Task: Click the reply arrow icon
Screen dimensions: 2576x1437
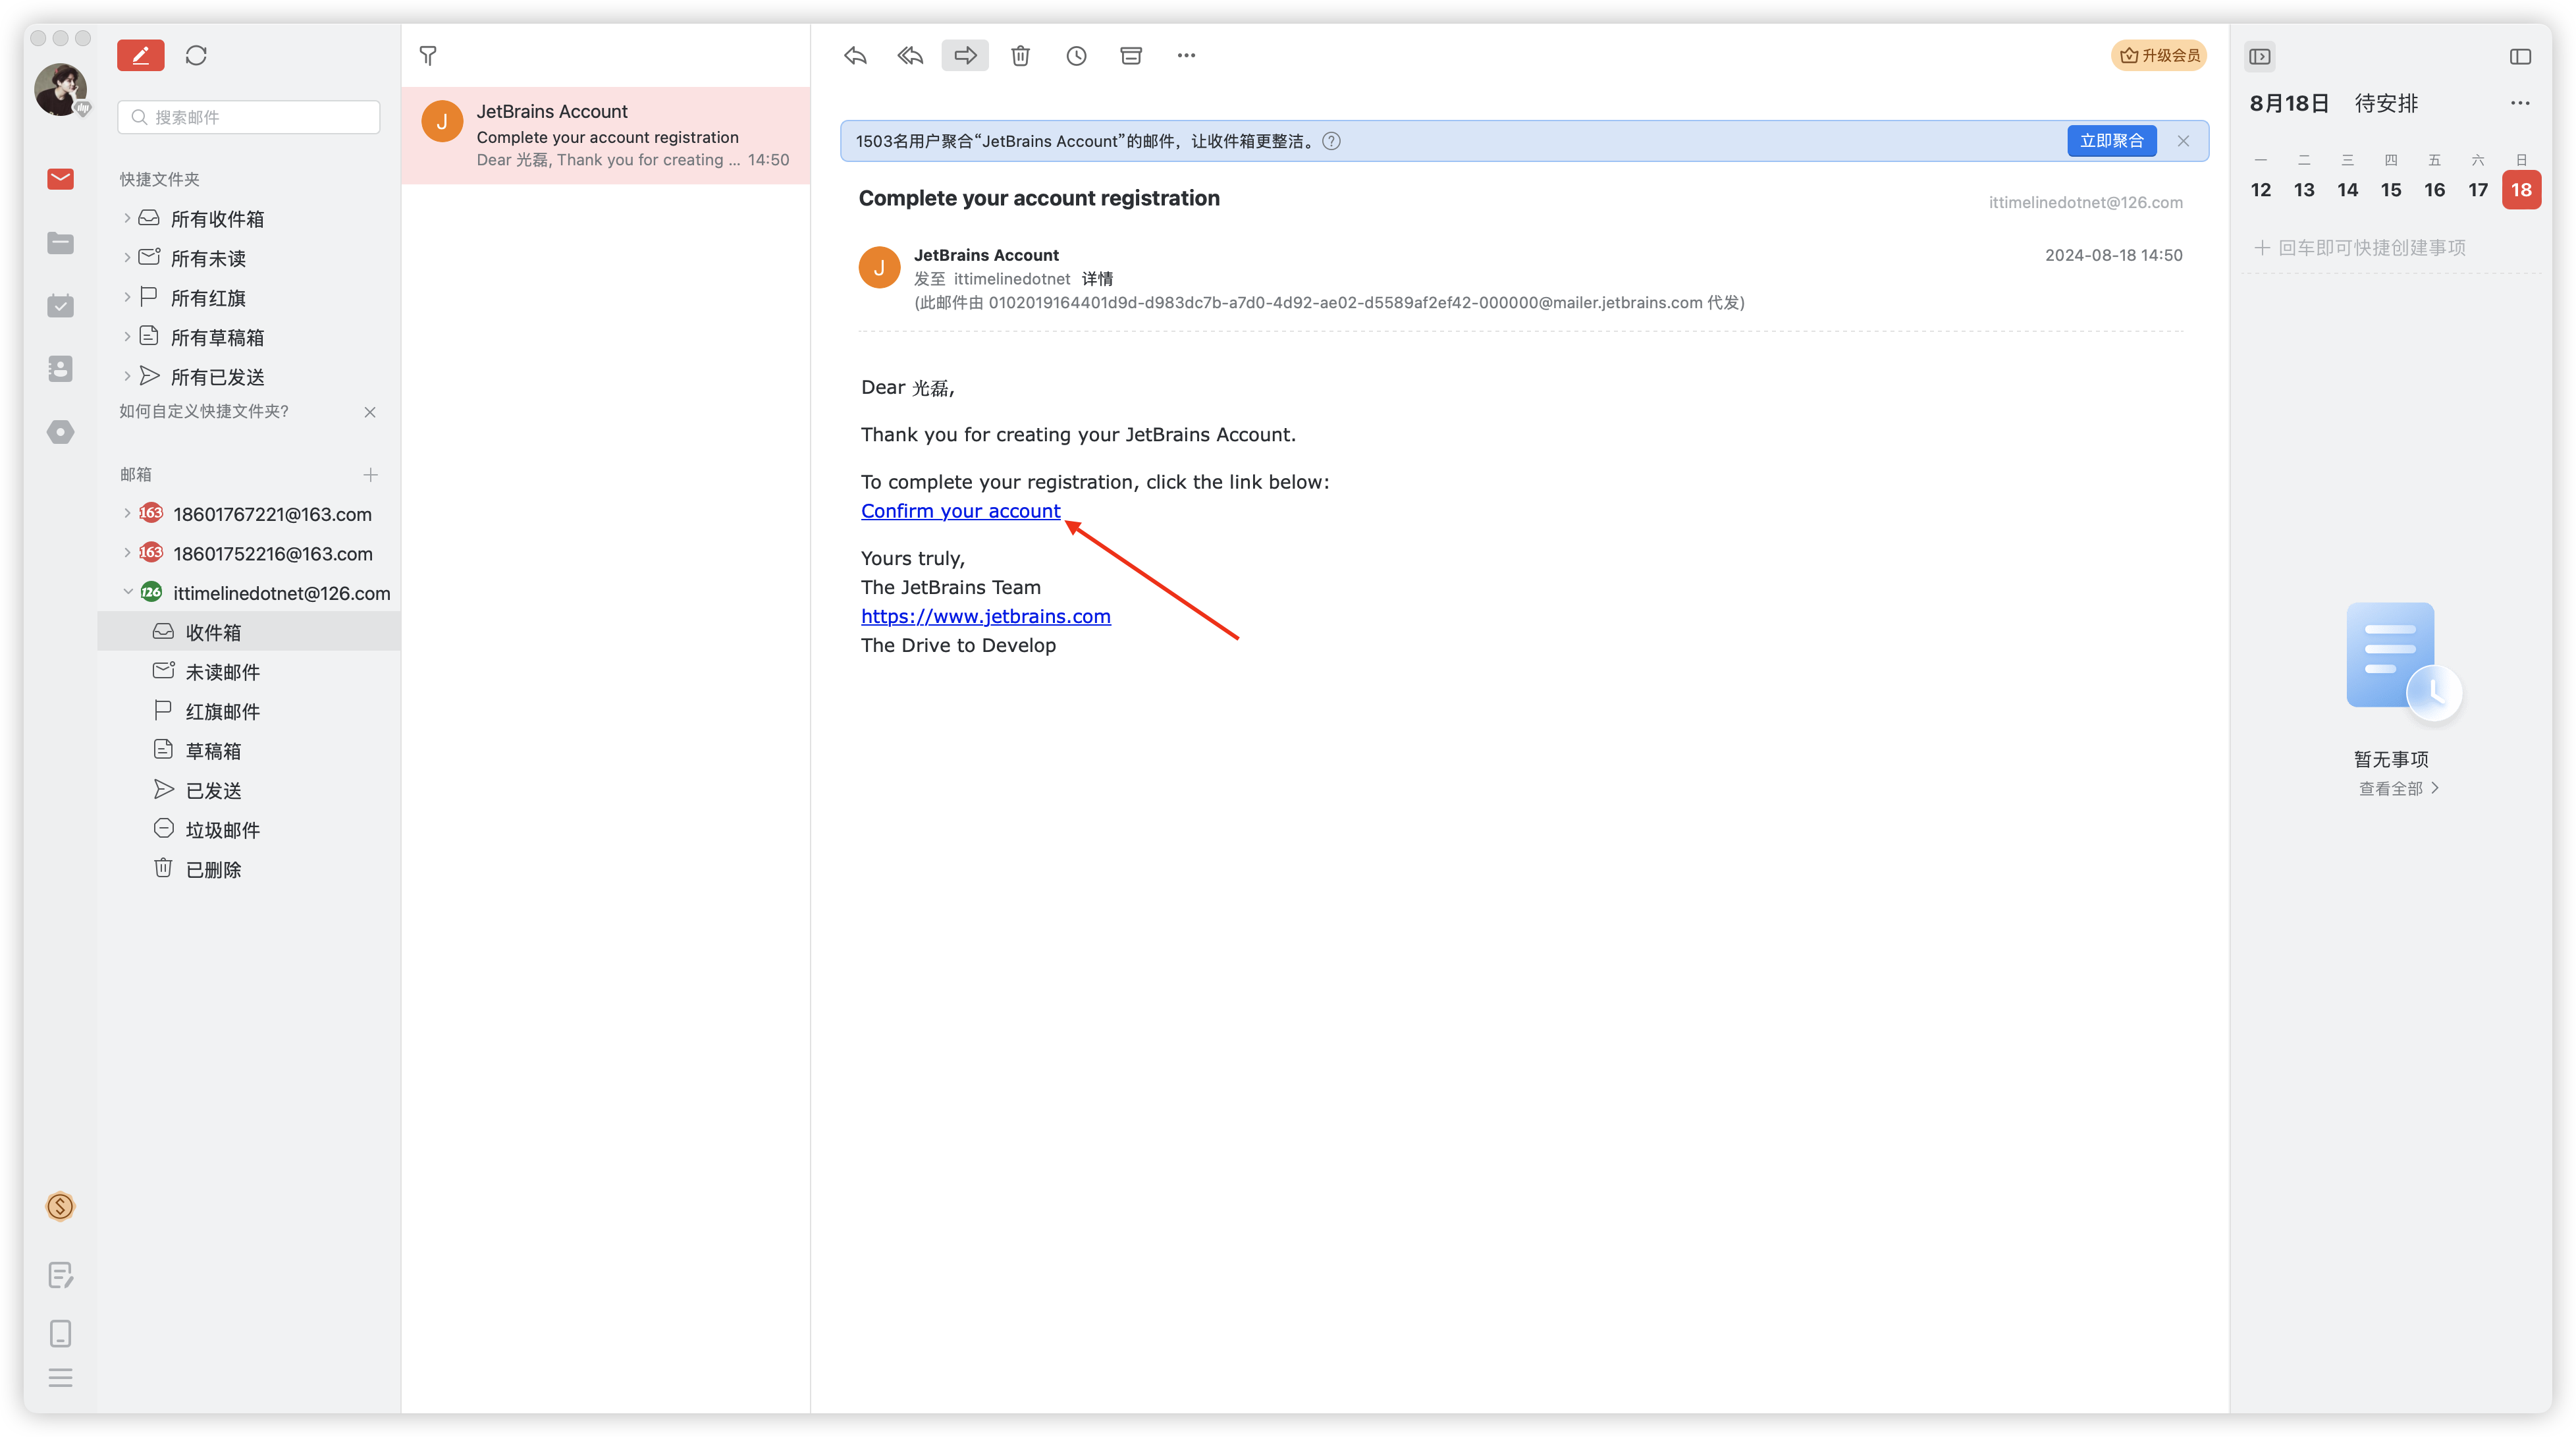Action: 855,55
